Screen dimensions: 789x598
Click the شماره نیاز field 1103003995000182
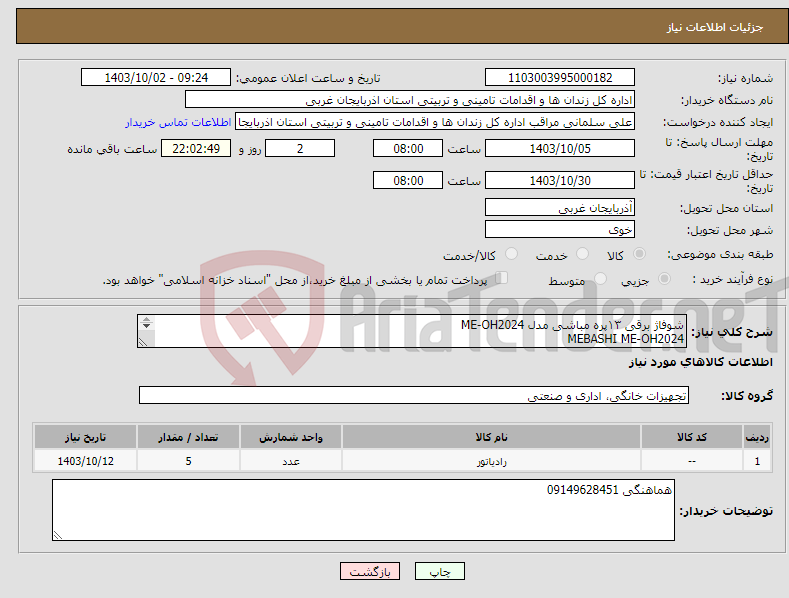click(x=560, y=78)
